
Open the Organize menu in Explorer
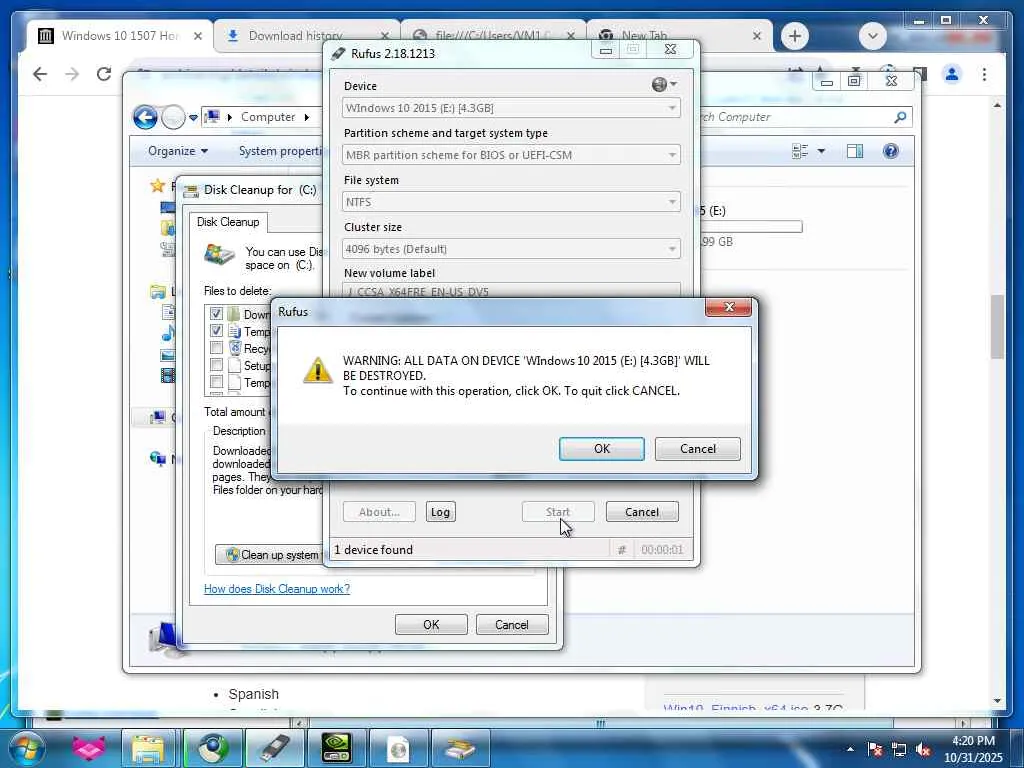pos(178,151)
